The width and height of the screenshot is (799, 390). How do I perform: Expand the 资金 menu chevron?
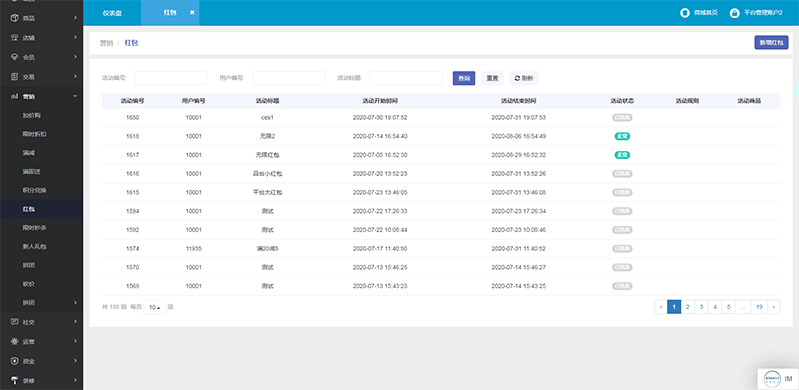[x=75, y=361]
